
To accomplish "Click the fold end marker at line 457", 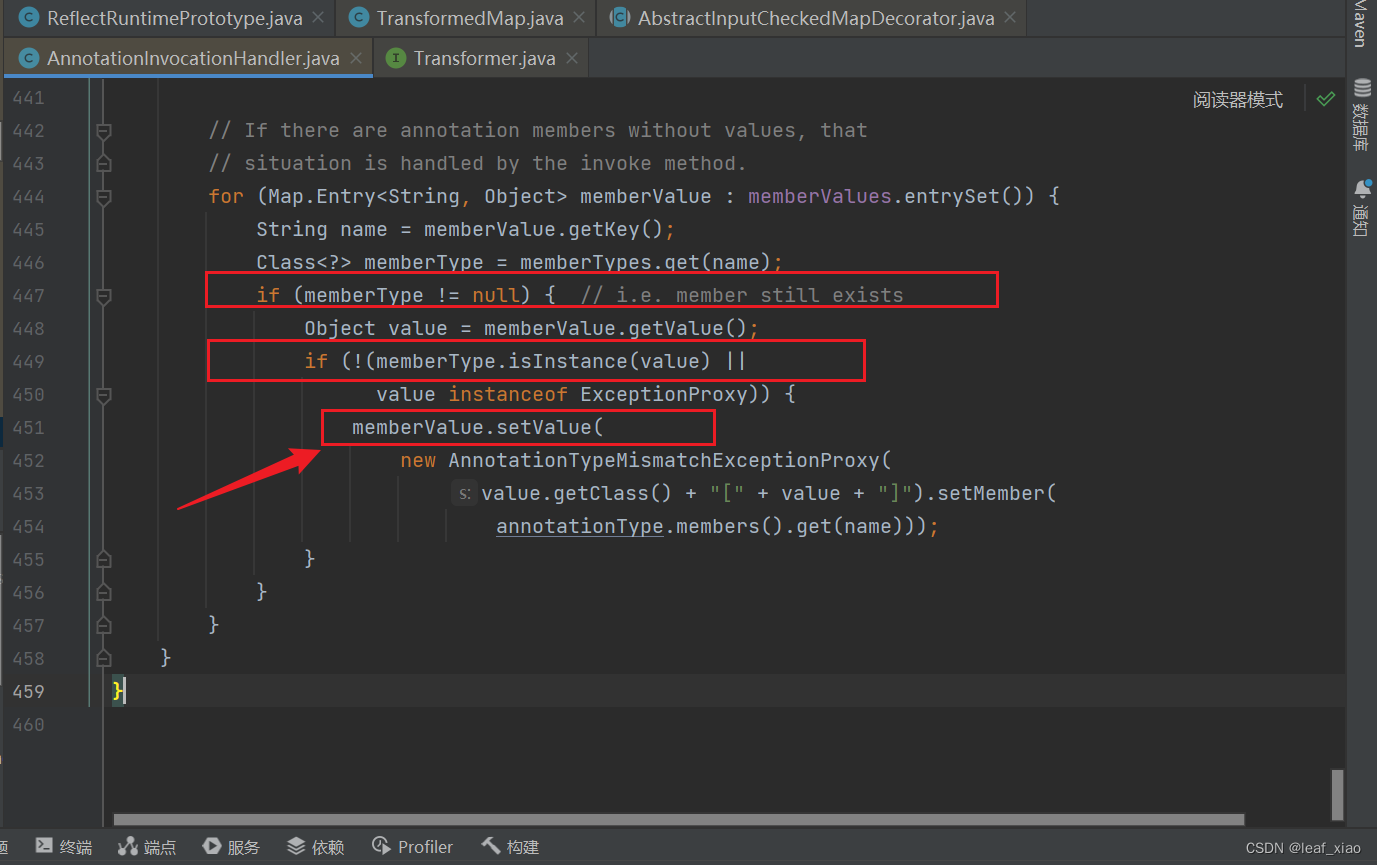I will 103,625.
